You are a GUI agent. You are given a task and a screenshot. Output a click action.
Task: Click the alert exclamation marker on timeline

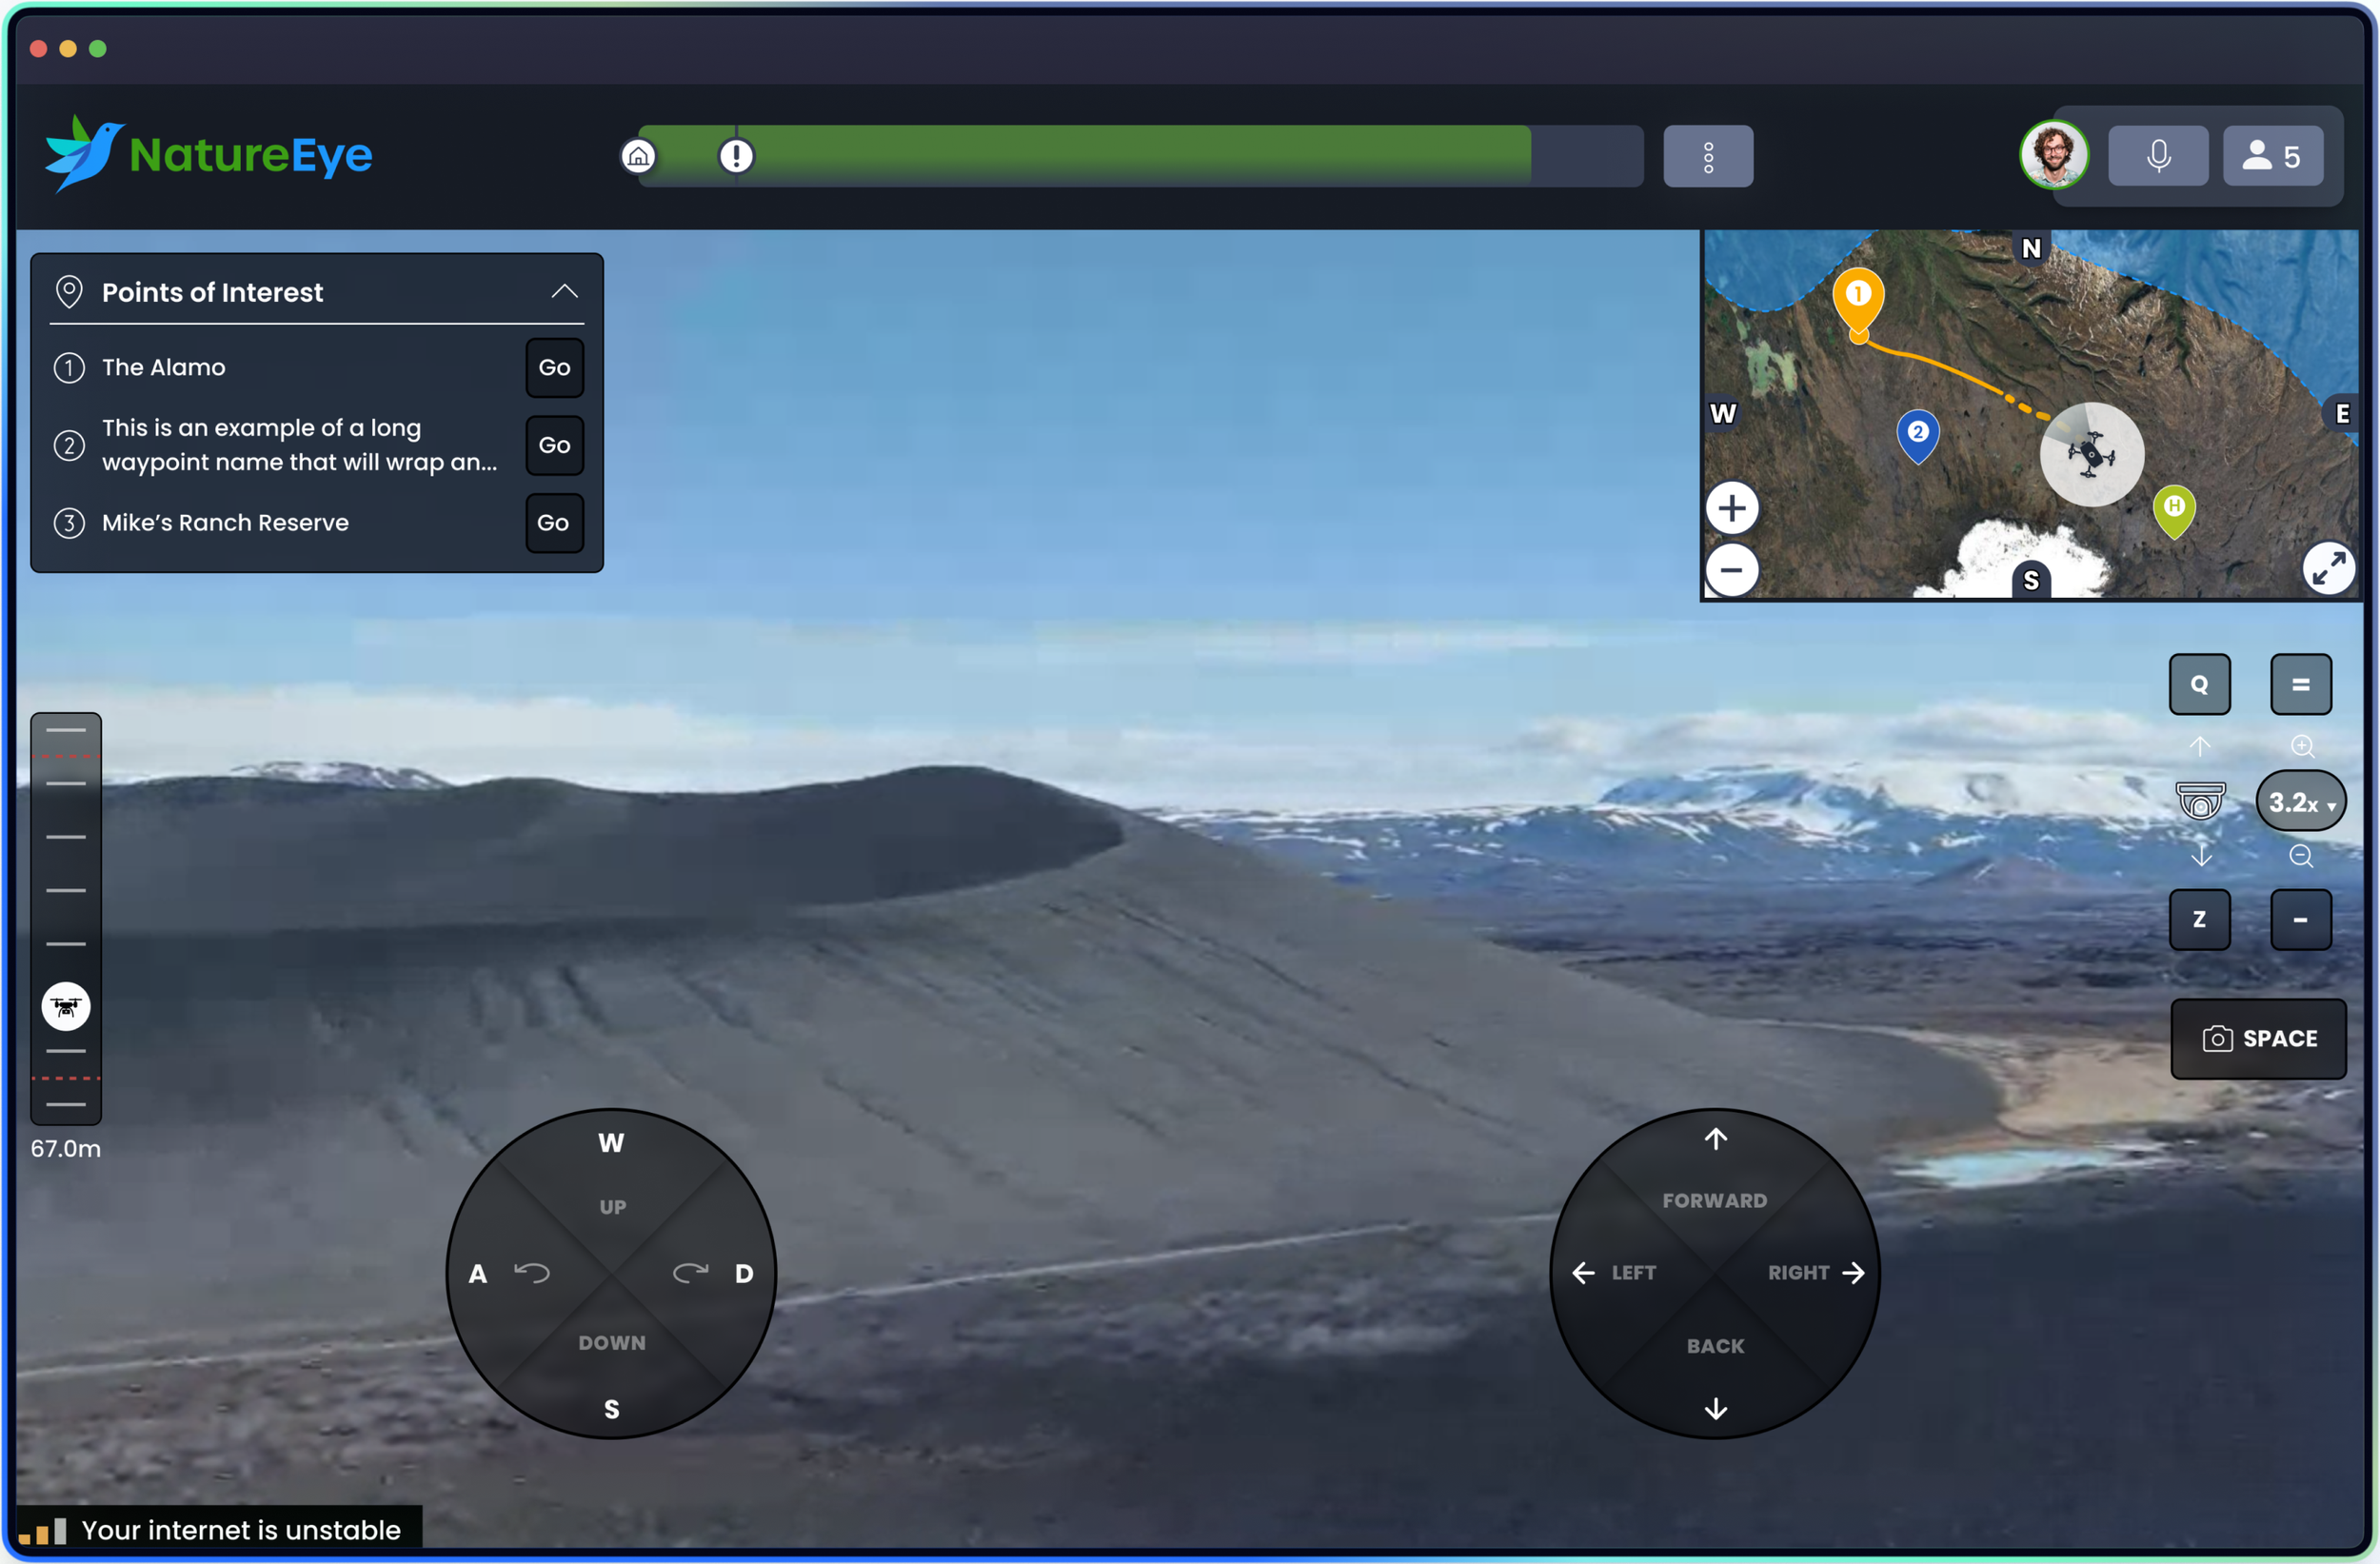(x=736, y=156)
